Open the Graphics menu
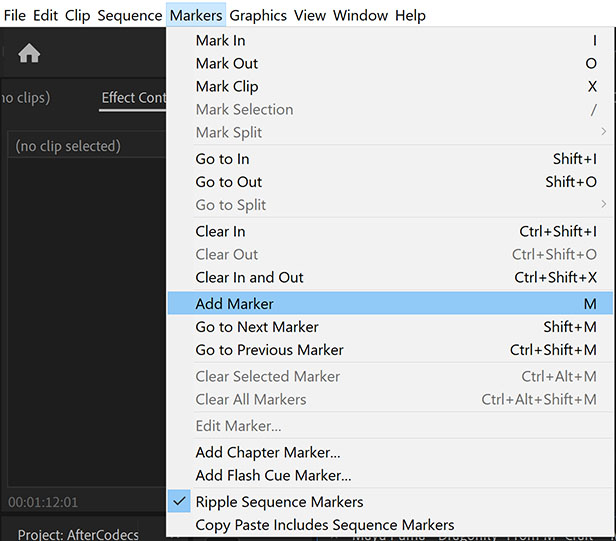 [x=258, y=15]
